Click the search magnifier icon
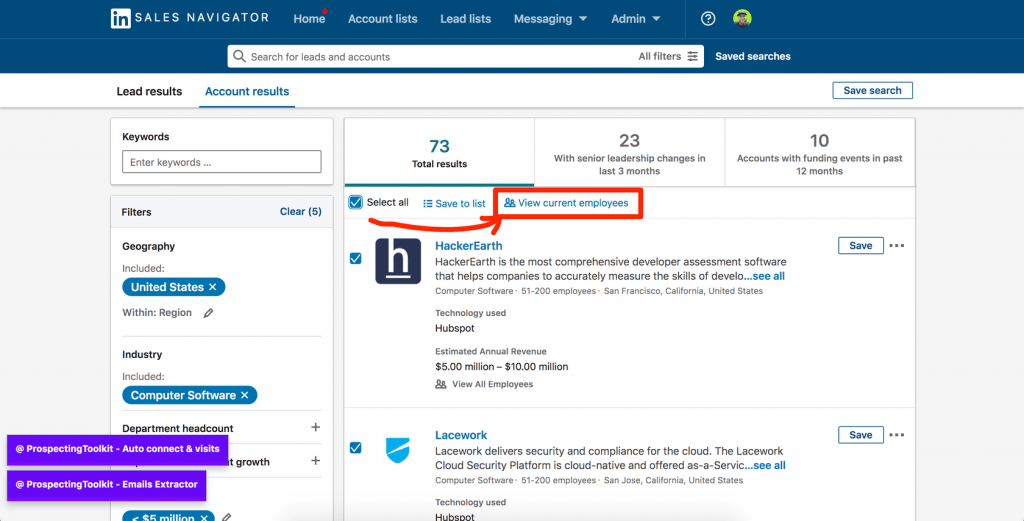The image size is (1024, 521). pos(239,56)
